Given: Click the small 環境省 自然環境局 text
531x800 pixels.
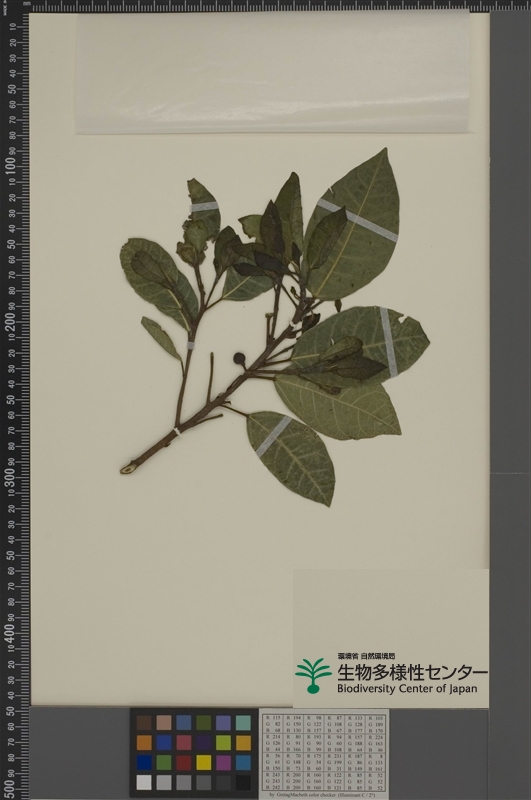Looking at the screenshot, I should [366, 656].
